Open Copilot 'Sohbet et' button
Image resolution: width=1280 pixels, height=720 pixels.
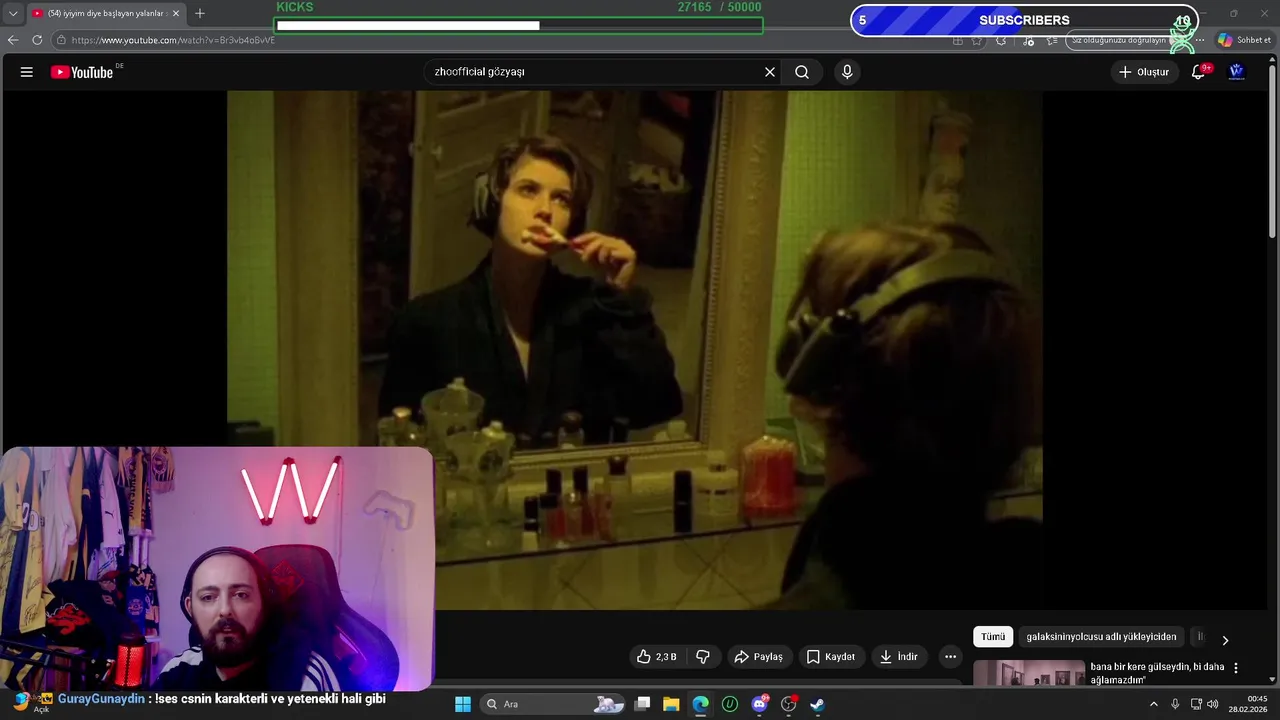pyautogui.click(x=1245, y=40)
